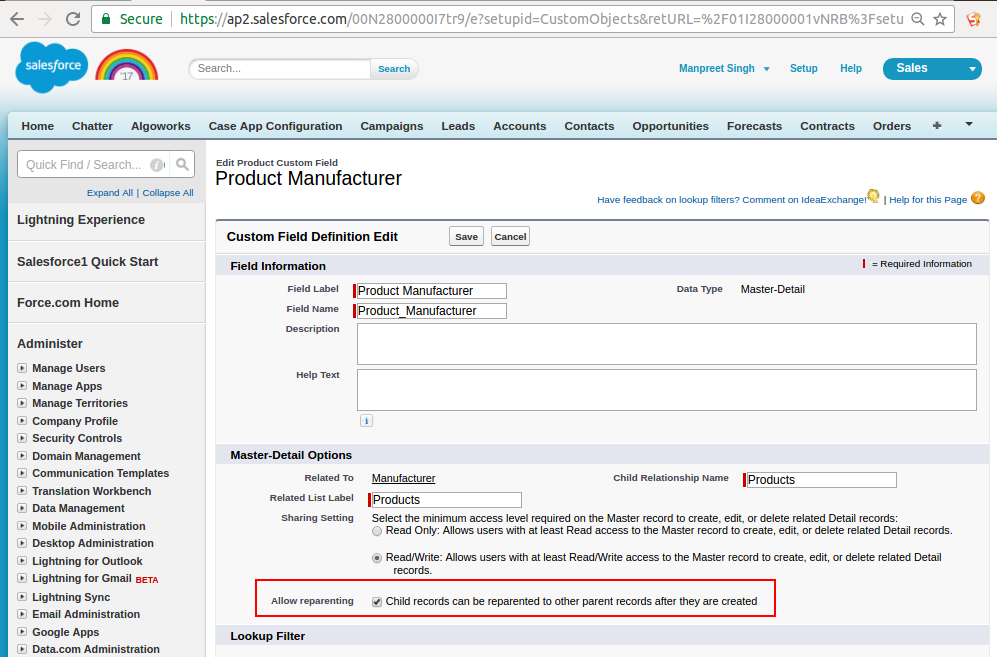Image resolution: width=997 pixels, height=657 pixels.
Task: Click the Cancel button
Action: point(510,237)
